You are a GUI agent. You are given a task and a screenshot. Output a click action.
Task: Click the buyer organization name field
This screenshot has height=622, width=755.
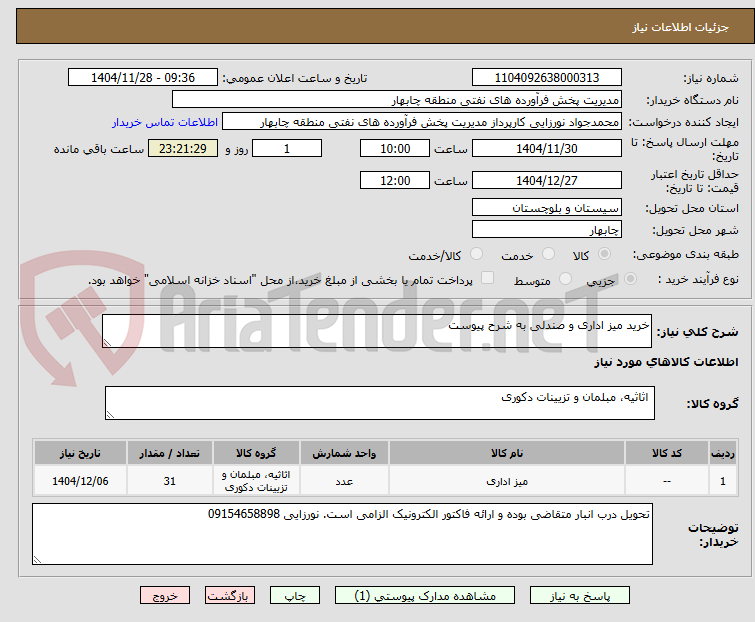pyautogui.click(x=397, y=100)
